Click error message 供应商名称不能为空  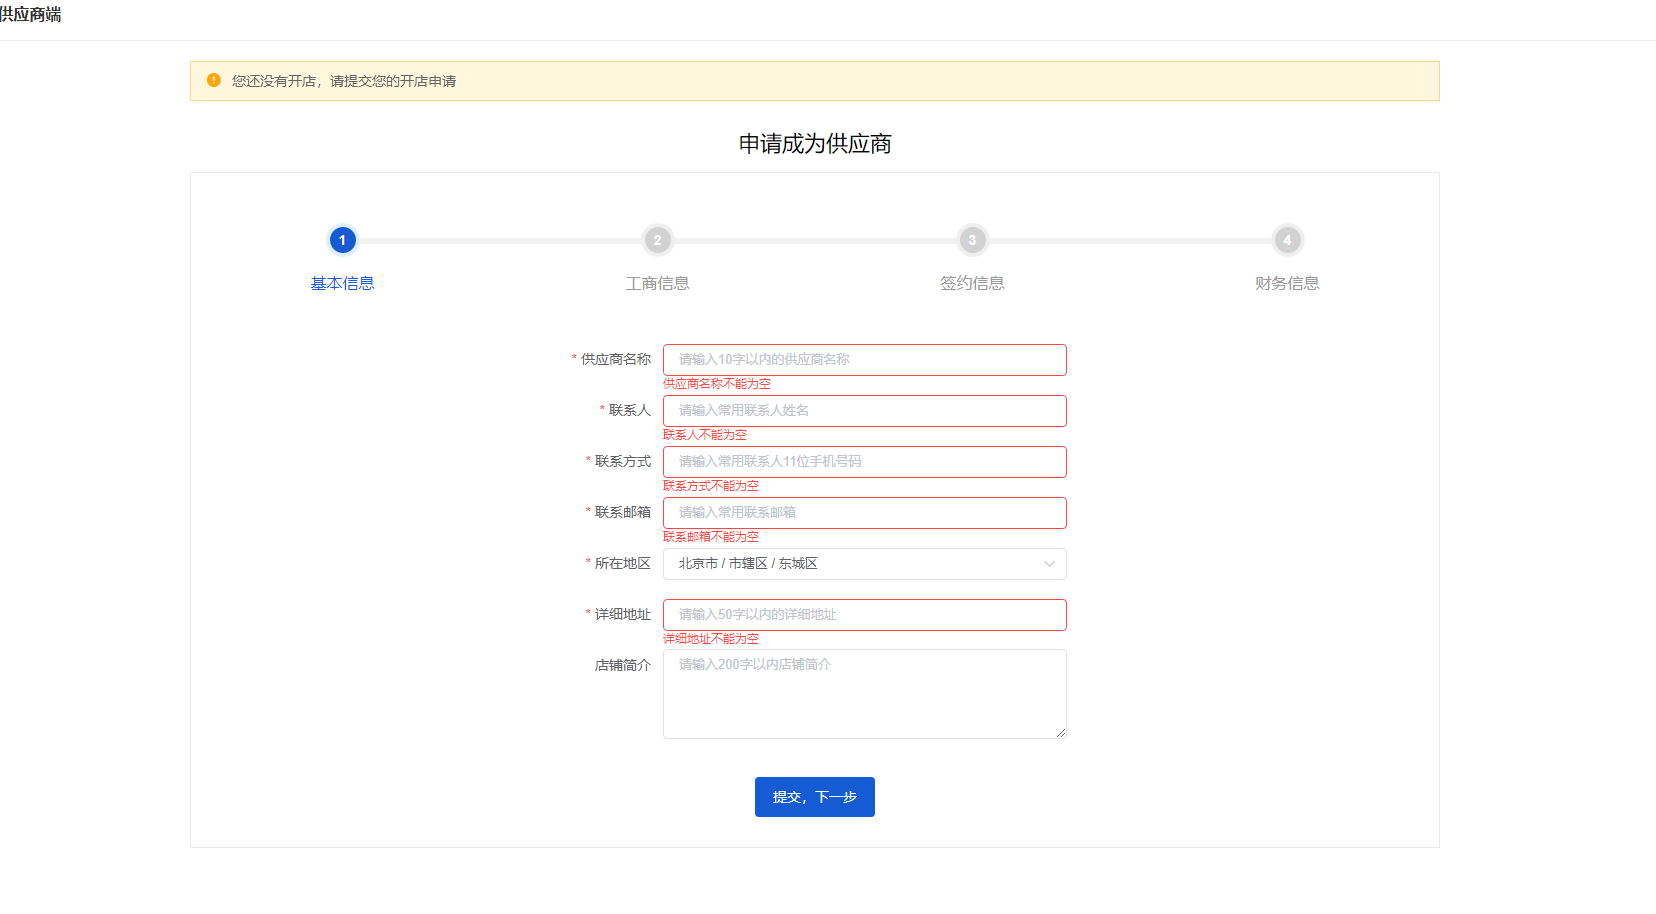[717, 384]
